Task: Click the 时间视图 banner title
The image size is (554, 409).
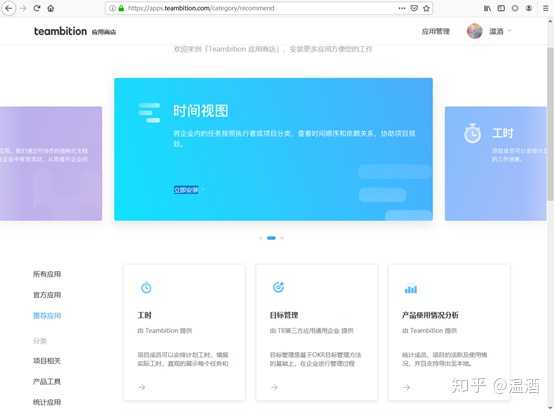Action: tap(200, 111)
